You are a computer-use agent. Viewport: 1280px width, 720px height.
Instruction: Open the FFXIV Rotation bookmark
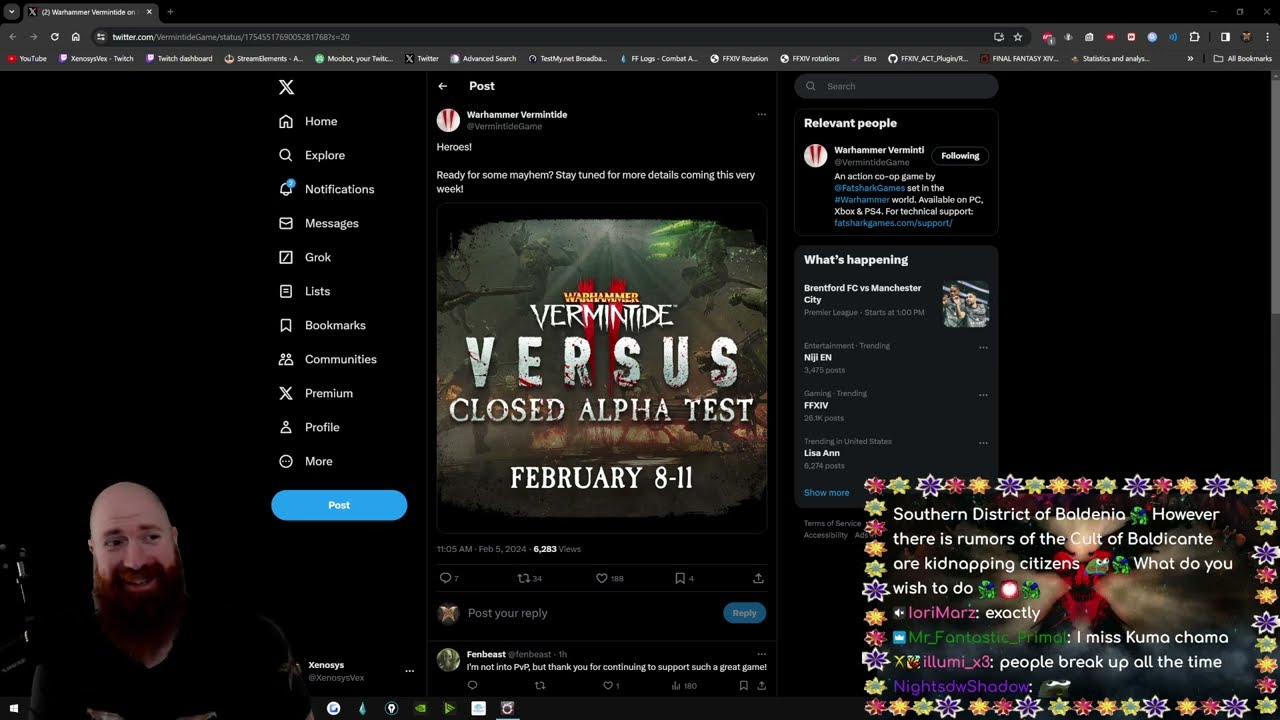pyautogui.click(x=739, y=59)
